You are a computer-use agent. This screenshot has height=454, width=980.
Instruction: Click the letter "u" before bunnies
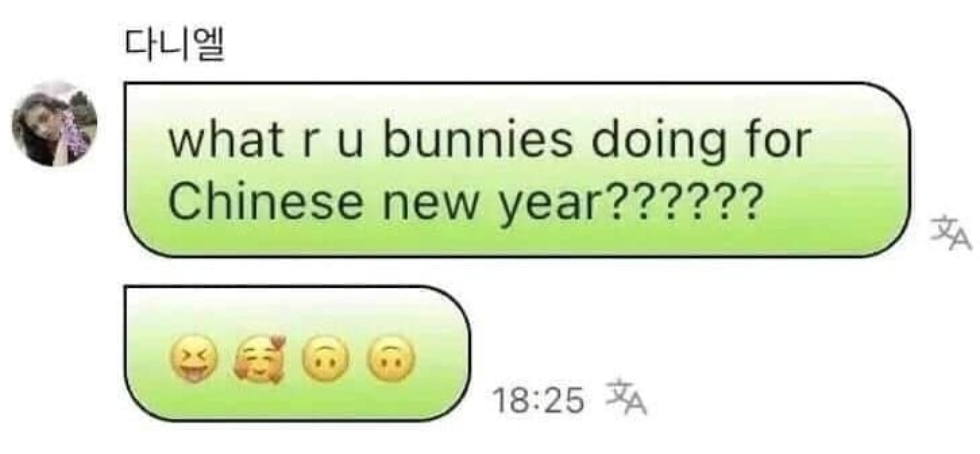(x=351, y=146)
